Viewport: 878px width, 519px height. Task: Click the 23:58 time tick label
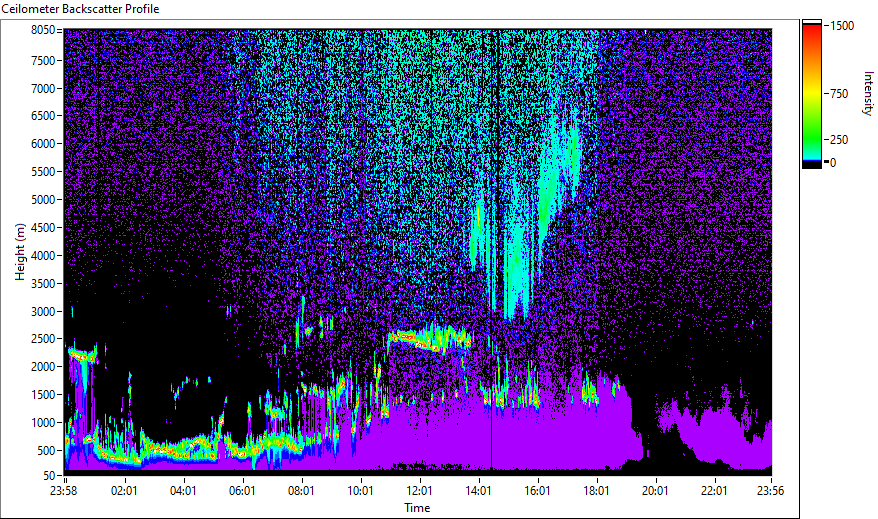click(63, 491)
